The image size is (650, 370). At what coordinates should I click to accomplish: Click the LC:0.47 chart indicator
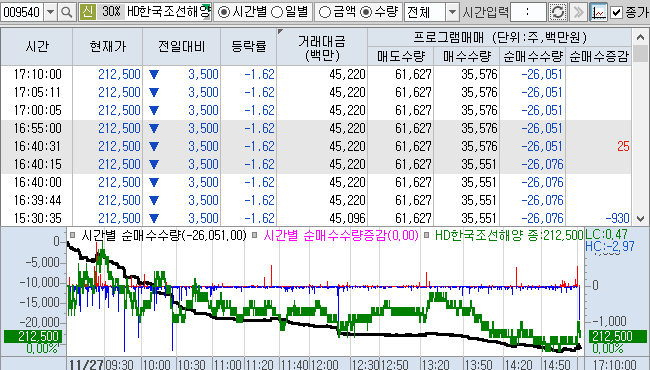[606, 234]
